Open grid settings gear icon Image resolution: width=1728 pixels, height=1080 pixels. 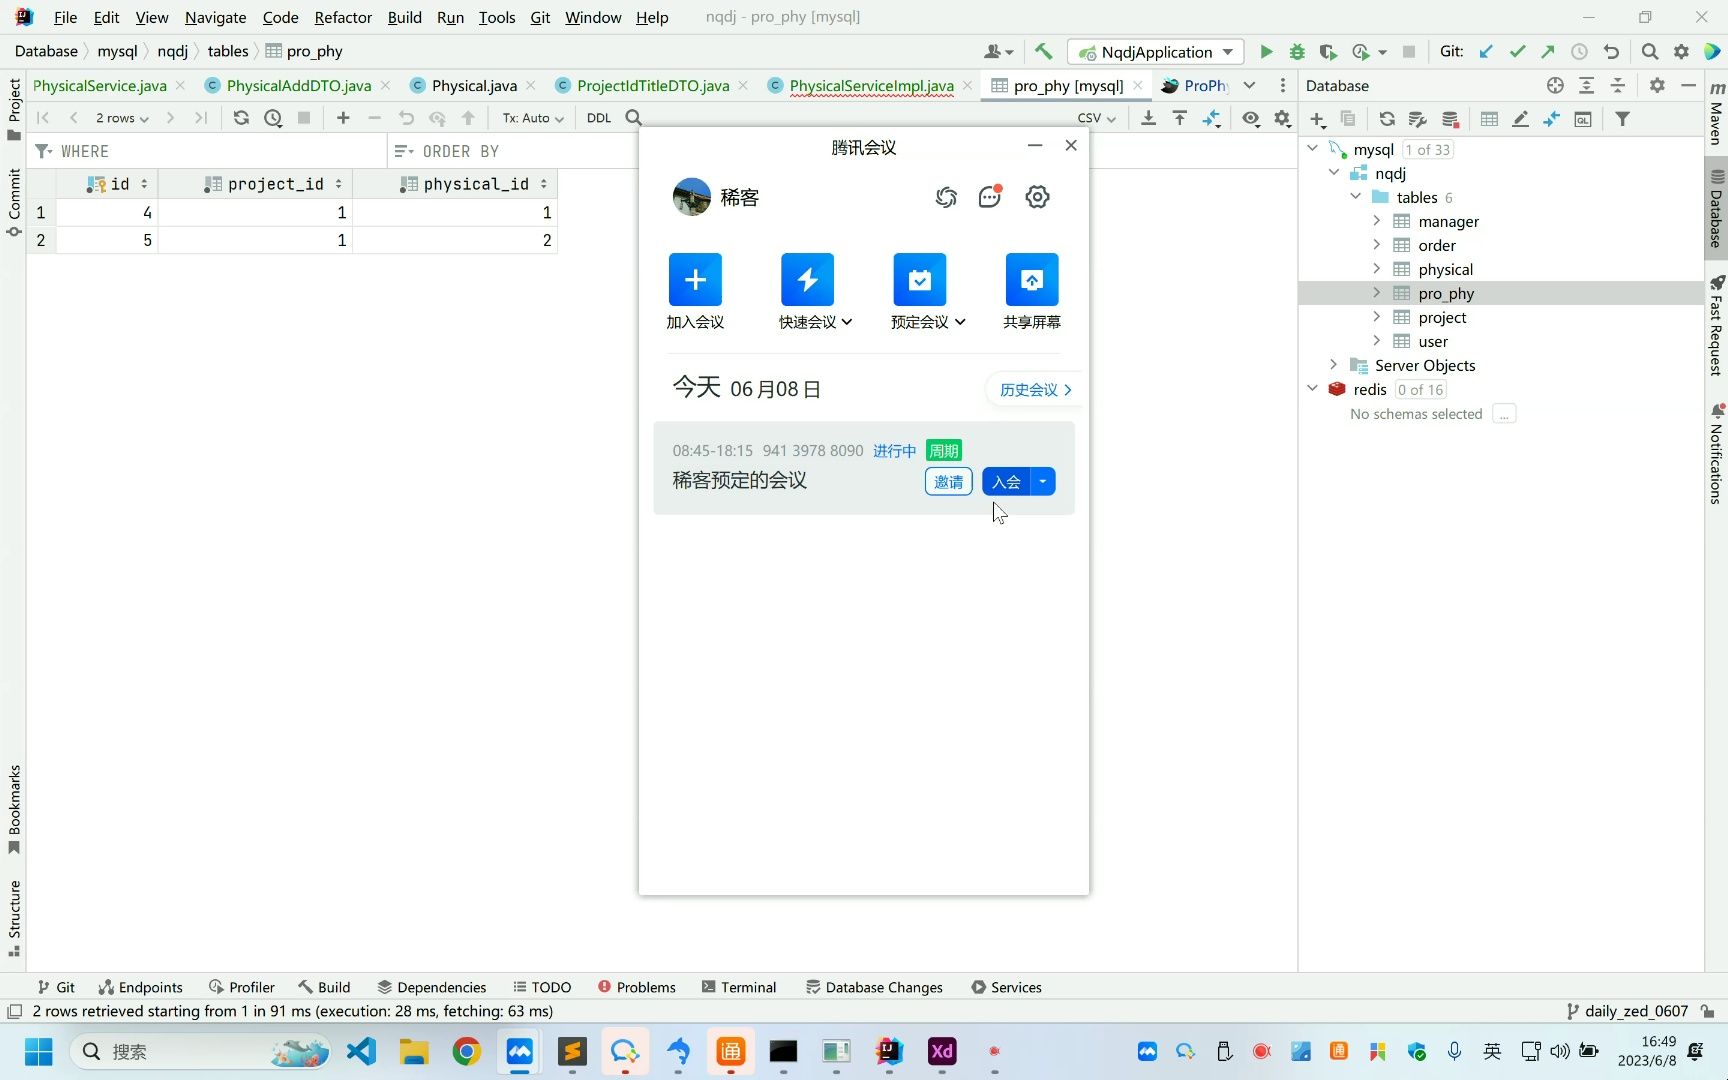[1282, 118]
